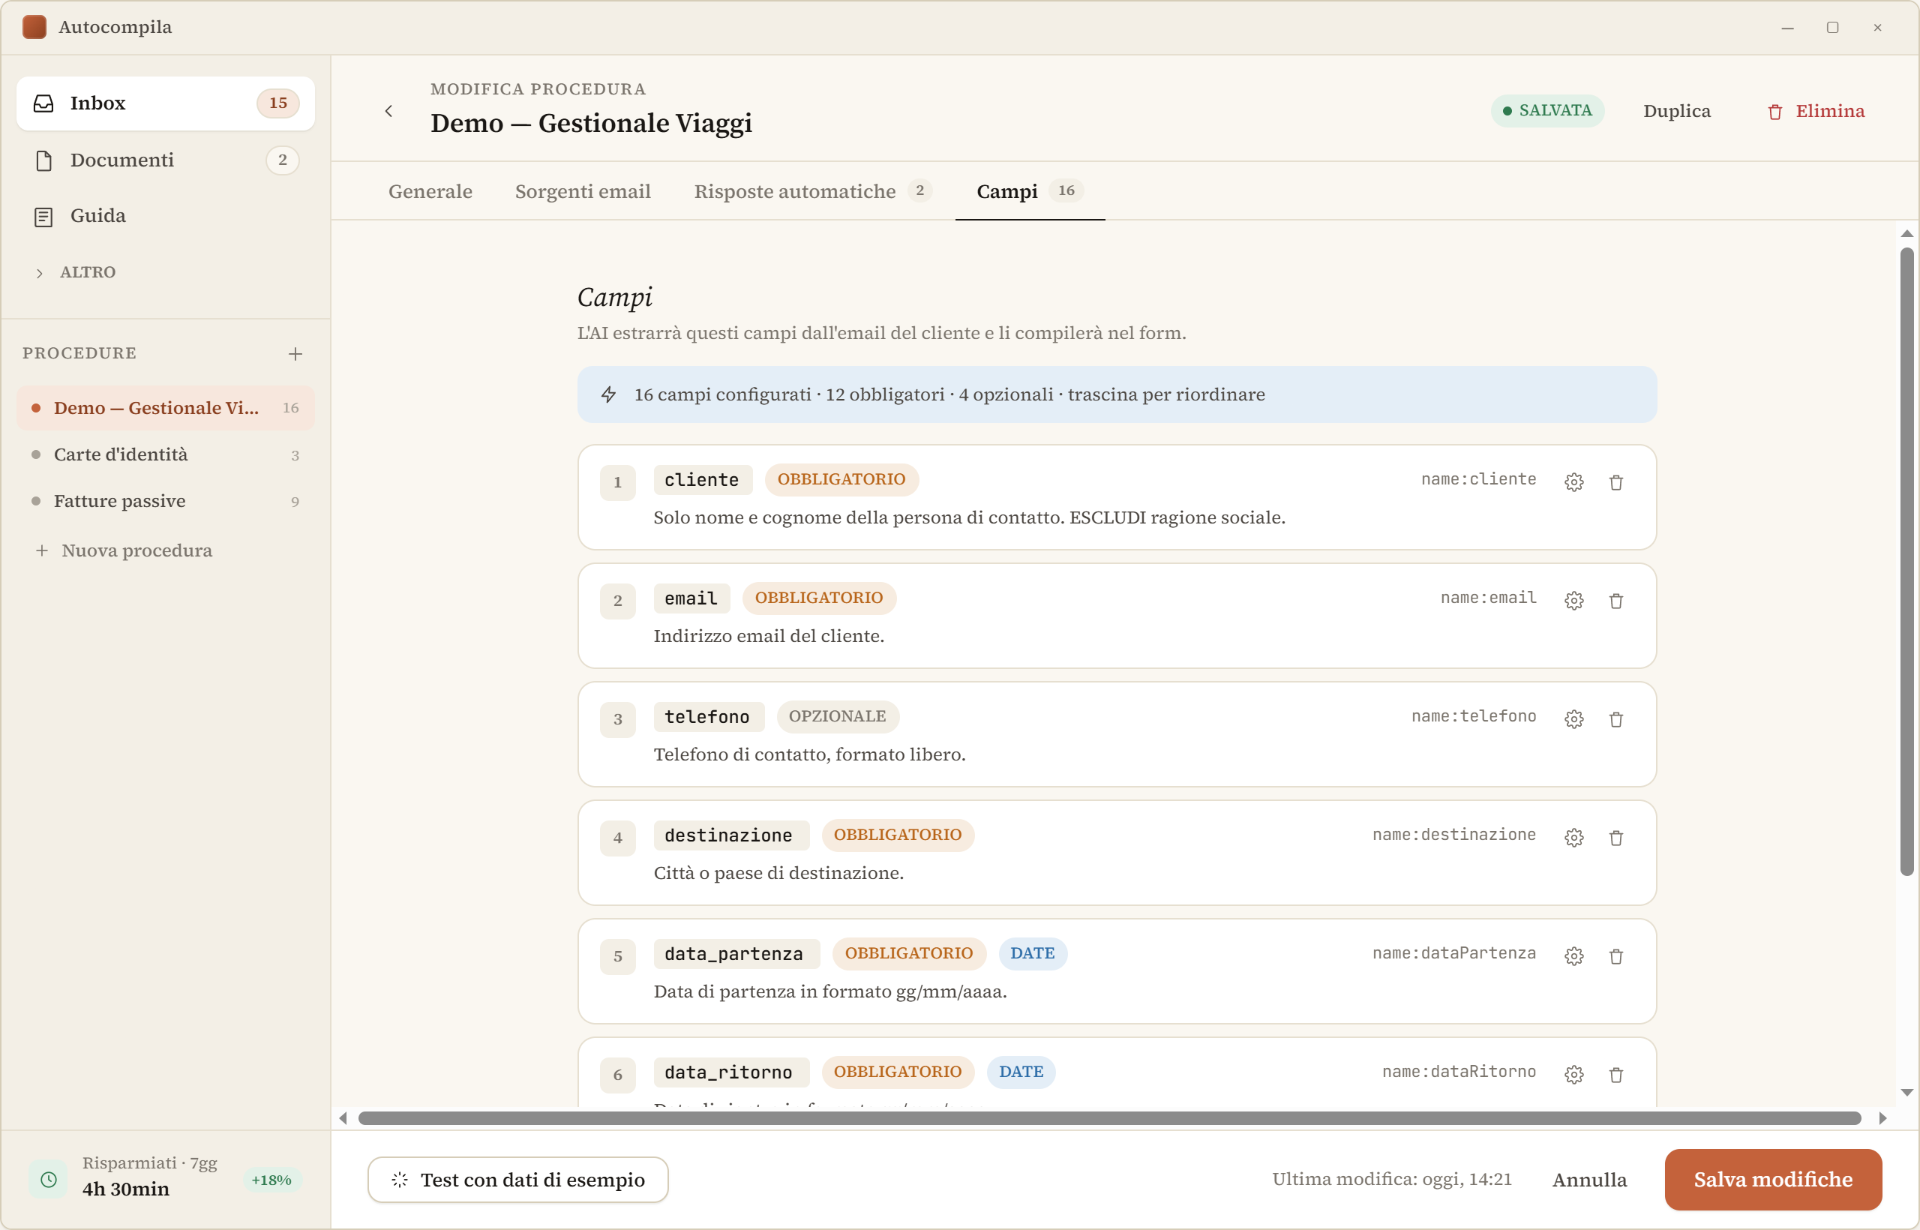Open Inbox in the sidebar
1920x1230 pixels.
tap(166, 103)
